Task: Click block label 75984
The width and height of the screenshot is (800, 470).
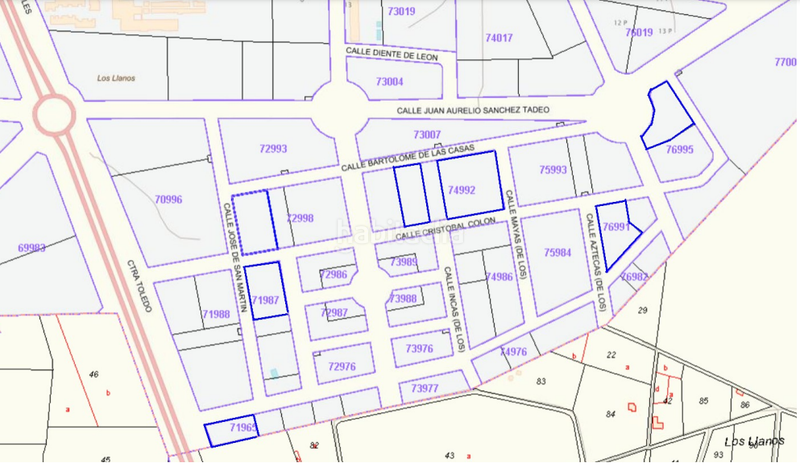Action: [x=557, y=253]
